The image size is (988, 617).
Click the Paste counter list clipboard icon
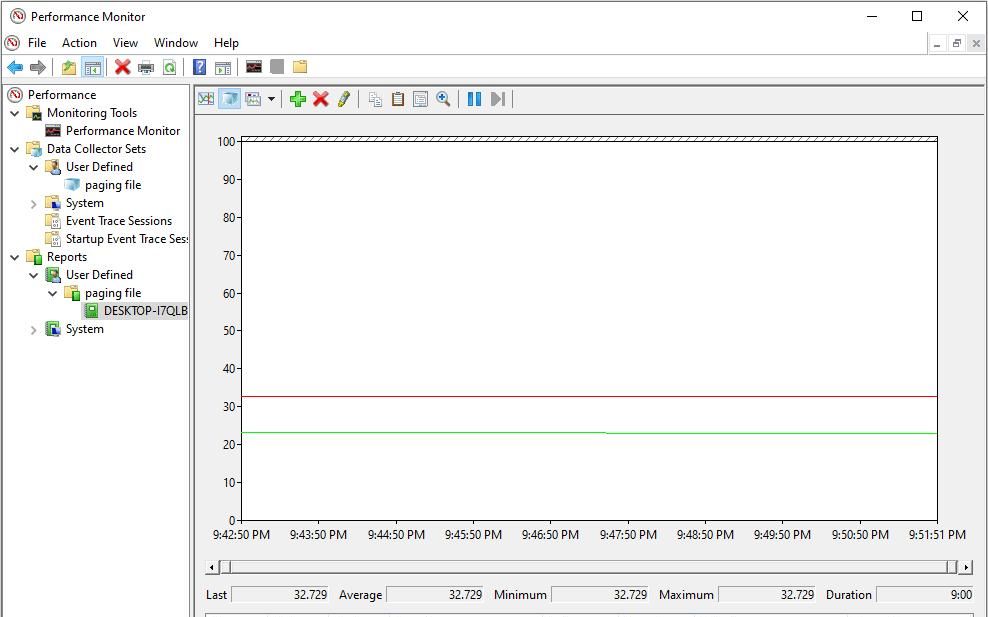398,99
